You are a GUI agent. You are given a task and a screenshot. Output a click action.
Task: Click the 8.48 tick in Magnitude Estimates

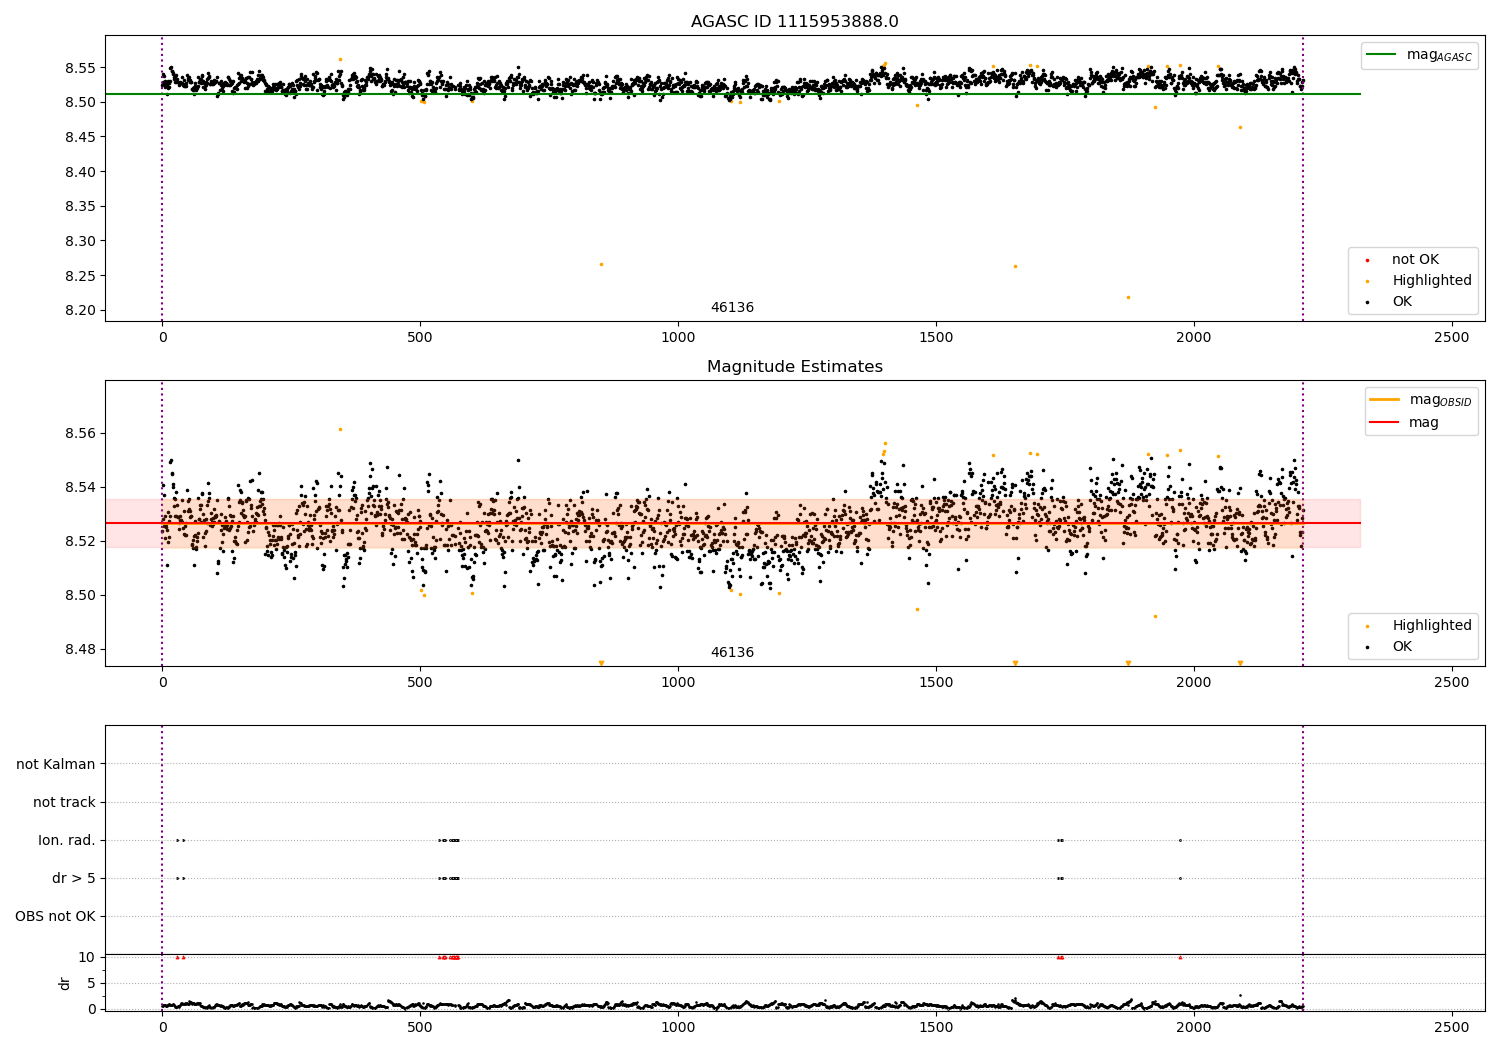pos(80,650)
